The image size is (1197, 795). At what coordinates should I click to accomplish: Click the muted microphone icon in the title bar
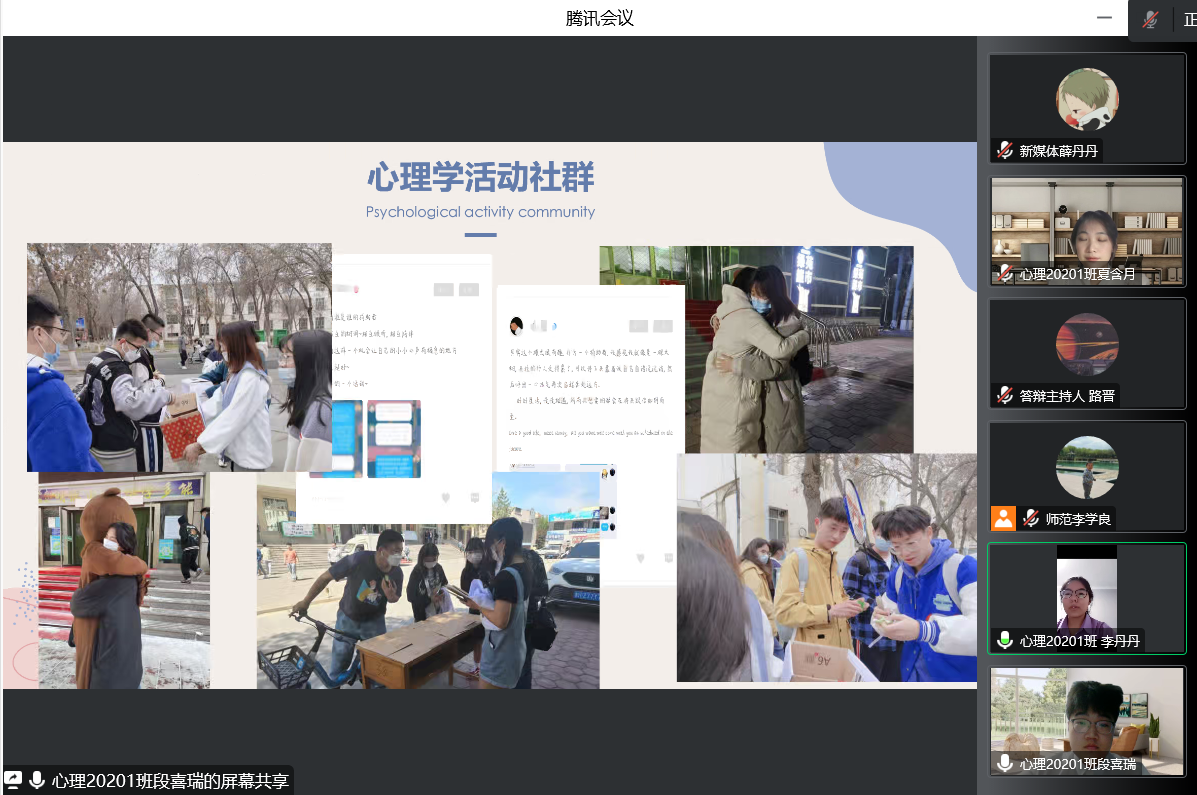point(1150,19)
